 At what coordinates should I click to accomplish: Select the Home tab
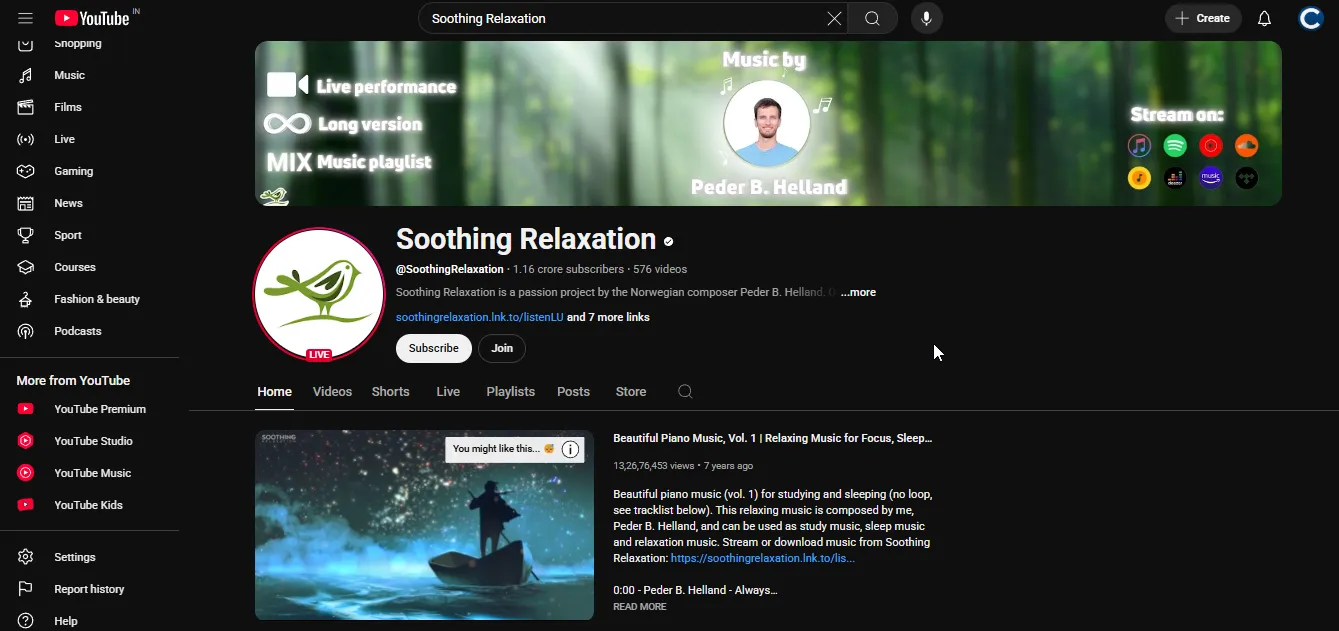[275, 392]
